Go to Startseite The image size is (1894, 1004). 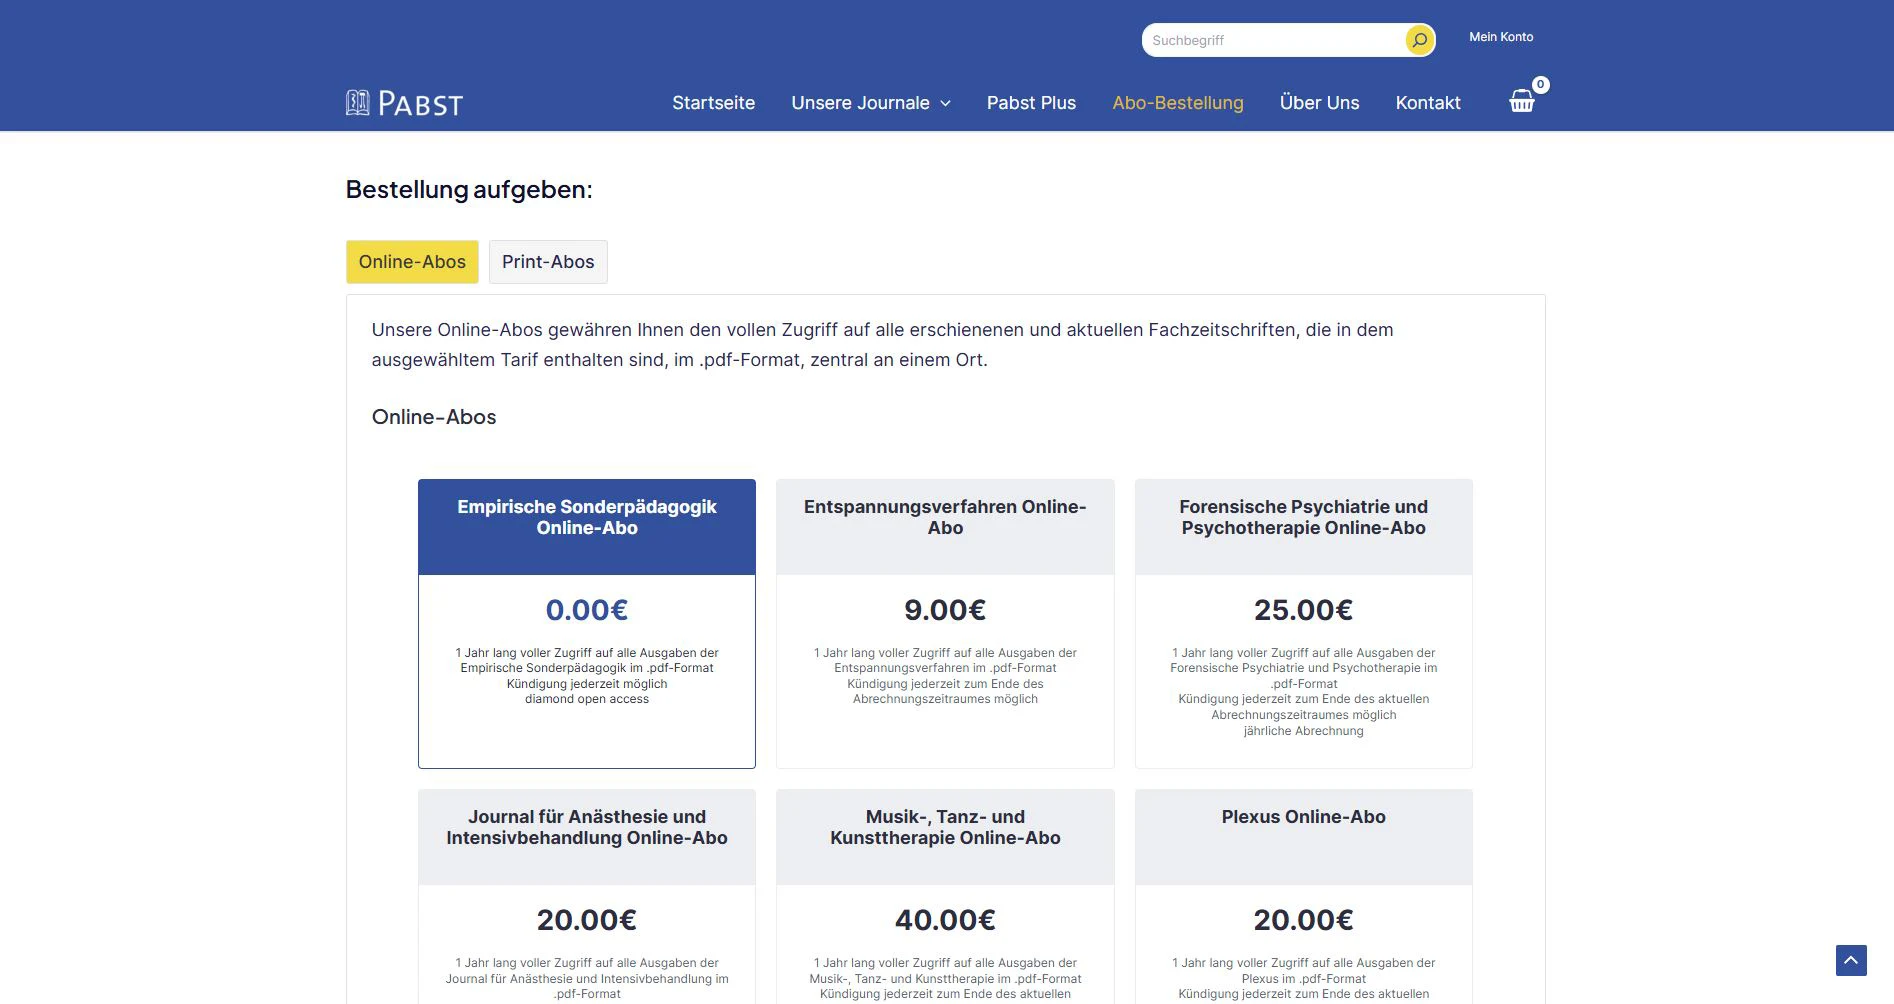point(713,103)
